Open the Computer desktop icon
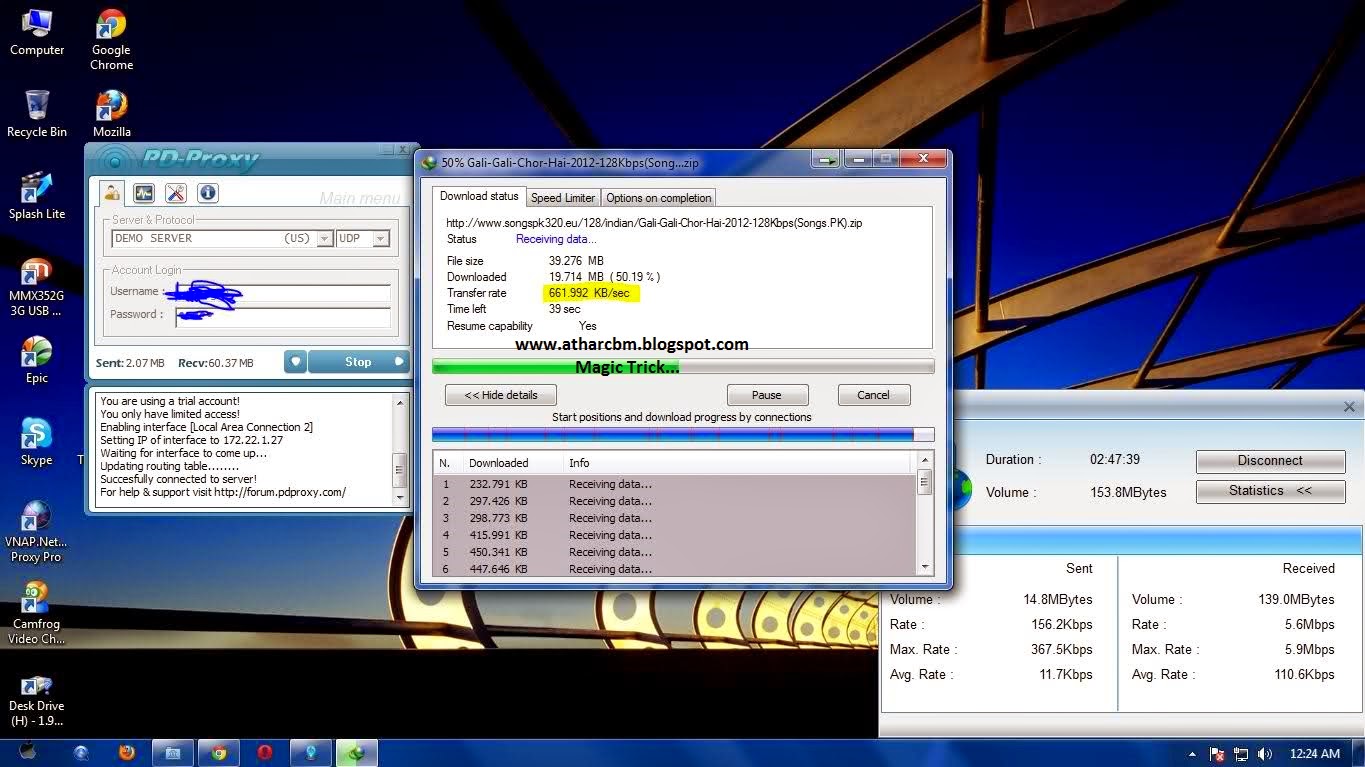 click(x=37, y=33)
